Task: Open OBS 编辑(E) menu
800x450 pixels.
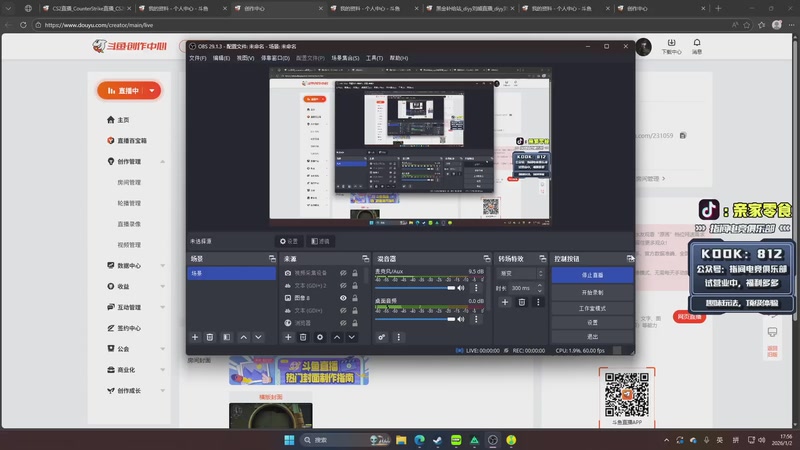Action: (x=221, y=58)
